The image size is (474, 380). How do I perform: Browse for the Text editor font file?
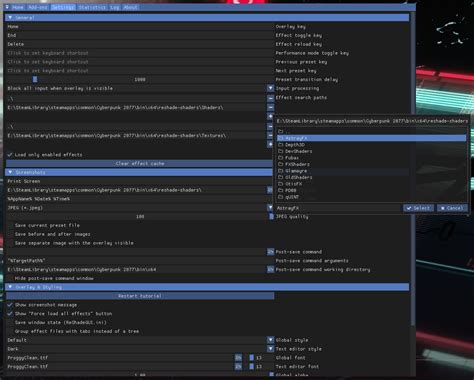click(238, 366)
